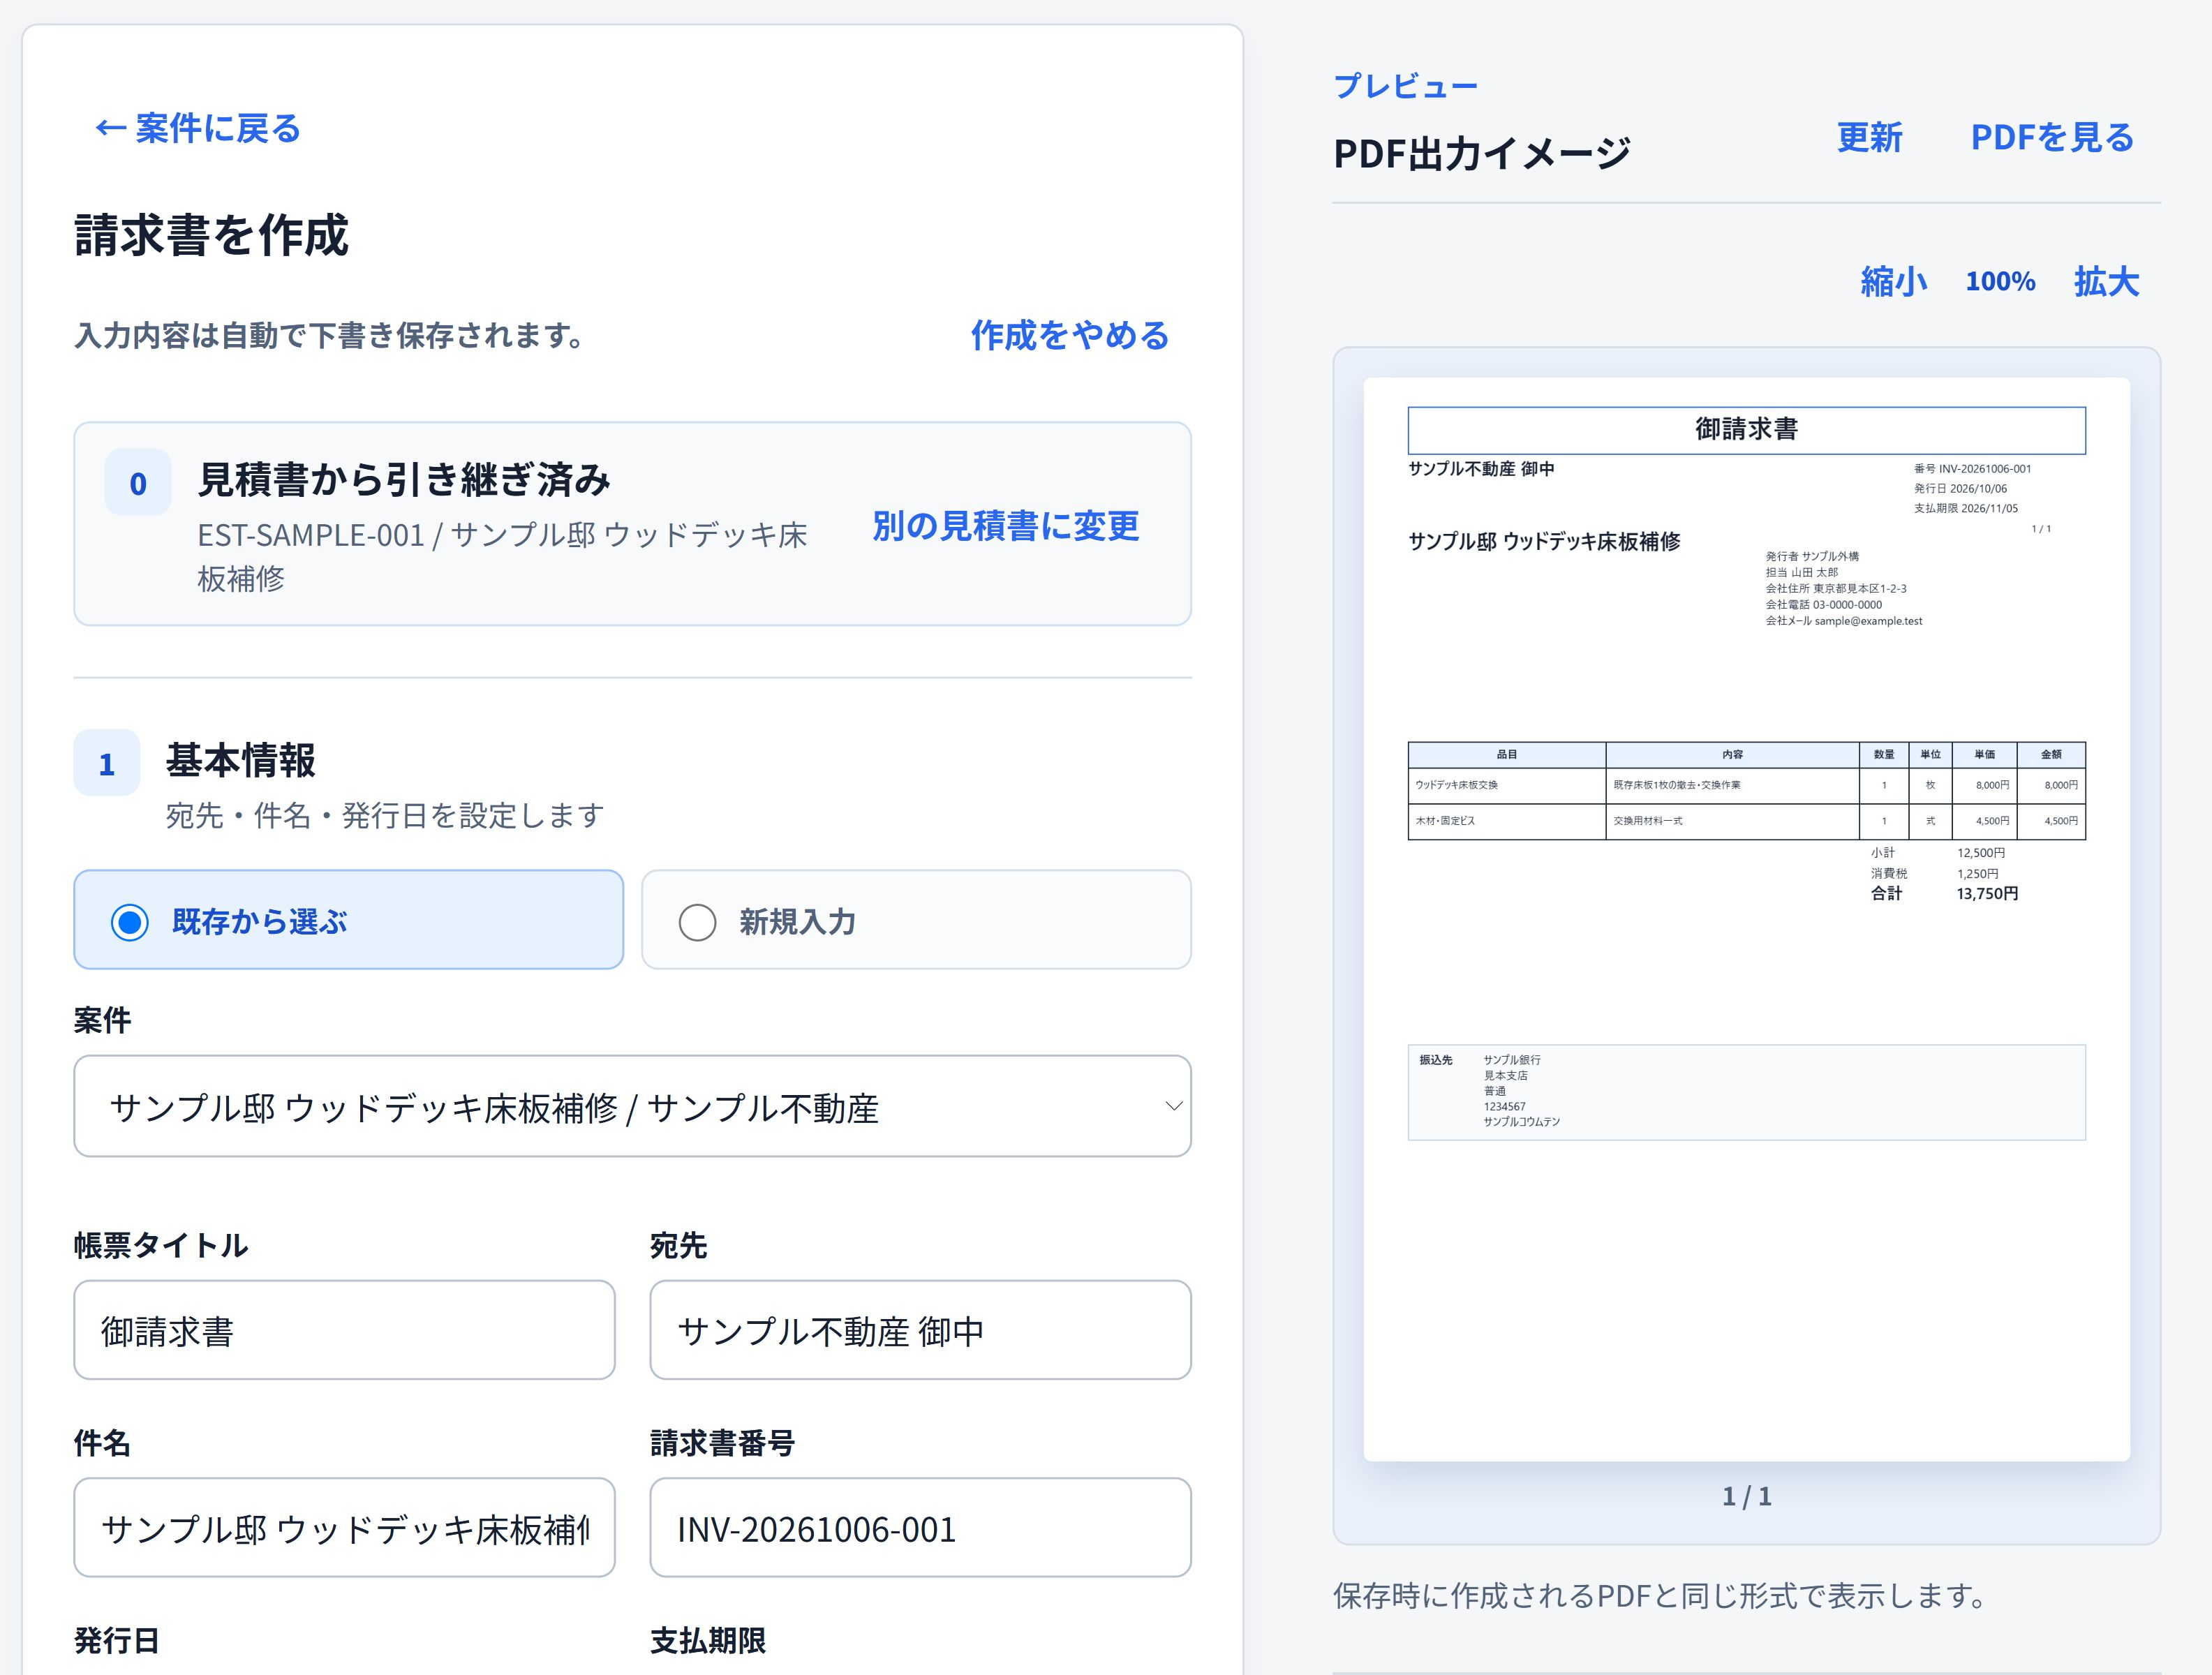This screenshot has height=1675, width=2212.
Task: Click the step 1 基本情報 badge
Action: tap(107, 763)
